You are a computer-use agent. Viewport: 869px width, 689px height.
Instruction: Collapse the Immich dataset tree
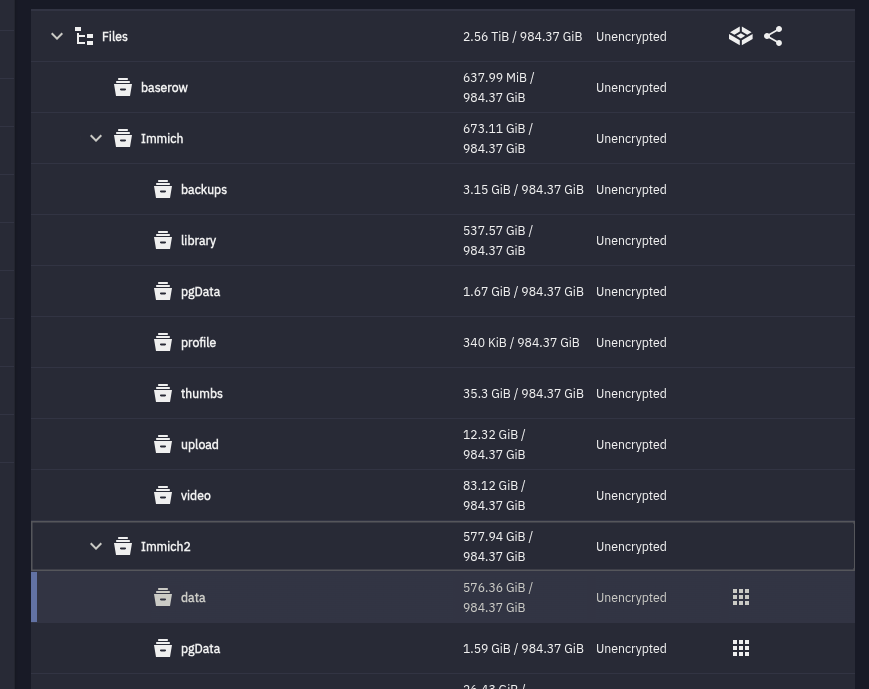96,139
